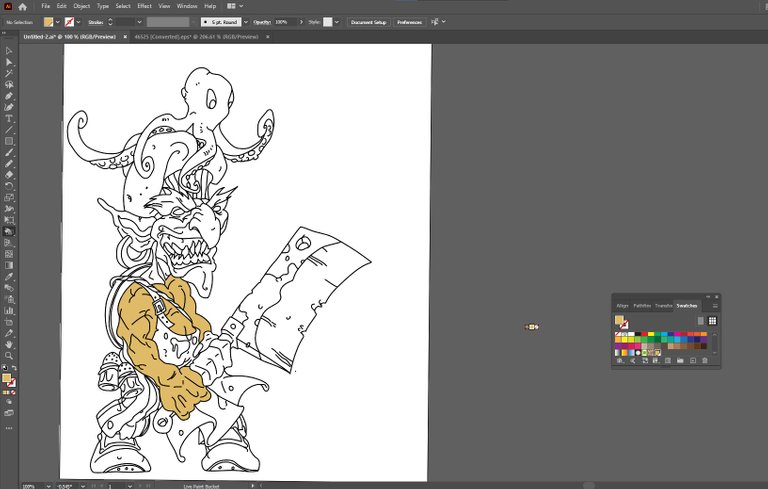Select the Column Graph tool
The height and width of the screenshot is (489, 768).
click(x=9, y=310)
